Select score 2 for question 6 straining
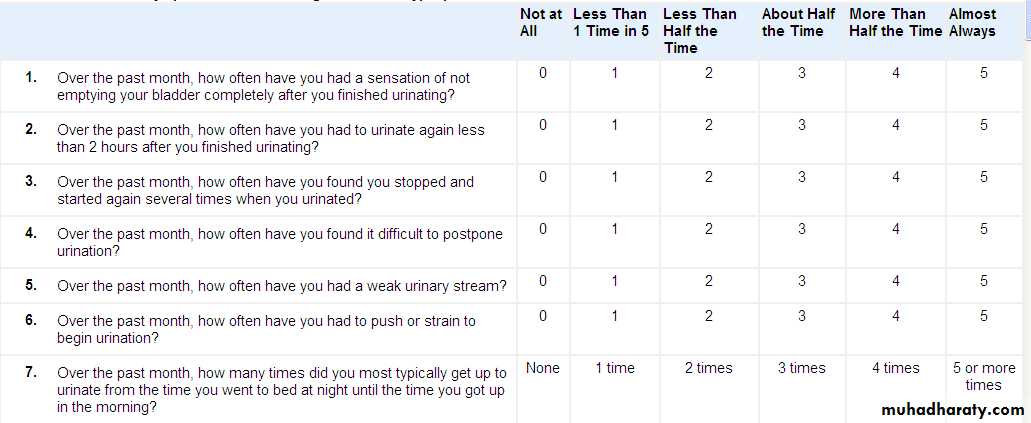 click(x=708, y=316)
